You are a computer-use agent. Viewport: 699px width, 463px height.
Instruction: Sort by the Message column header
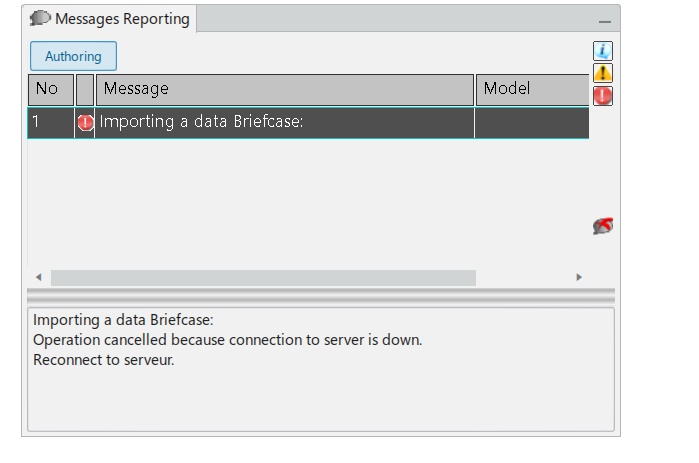(284, 89)
